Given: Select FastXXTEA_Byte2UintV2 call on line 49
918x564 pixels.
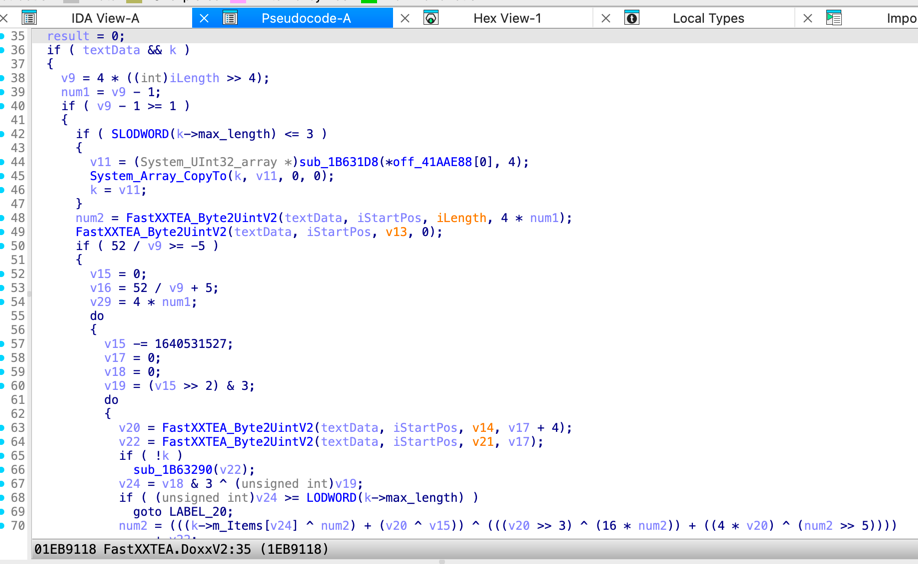Looking at the screenshot, I should (151, 232).
